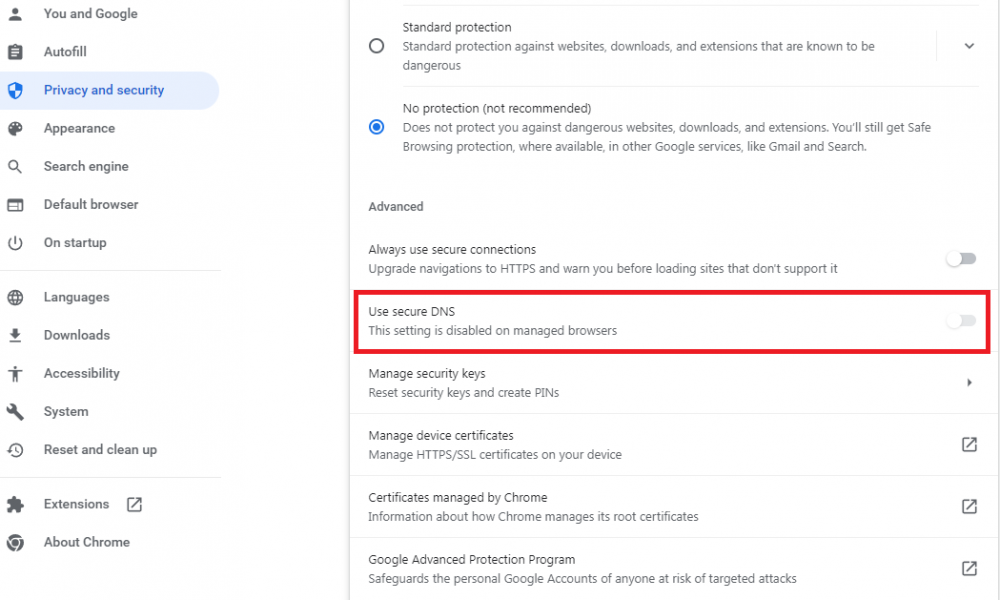The image size is (1000, 600).
Task: Enable Always use secure connections toggle
Action: (960, 259)
